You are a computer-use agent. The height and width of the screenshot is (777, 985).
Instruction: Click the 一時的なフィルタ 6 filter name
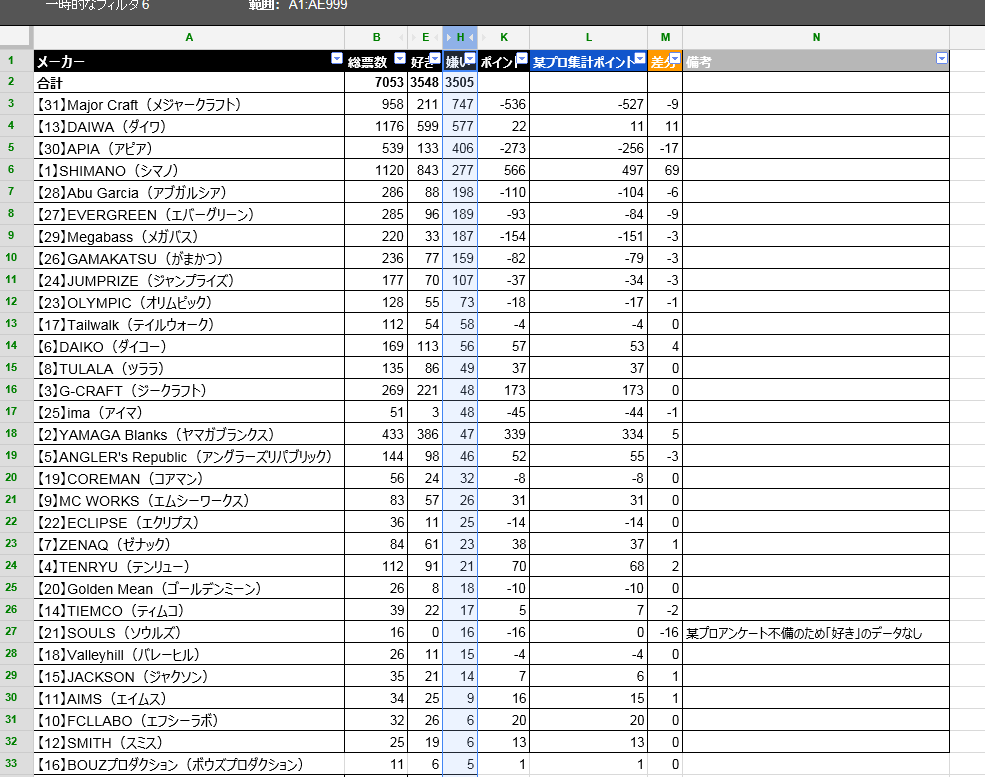click(x=97, y=5)
